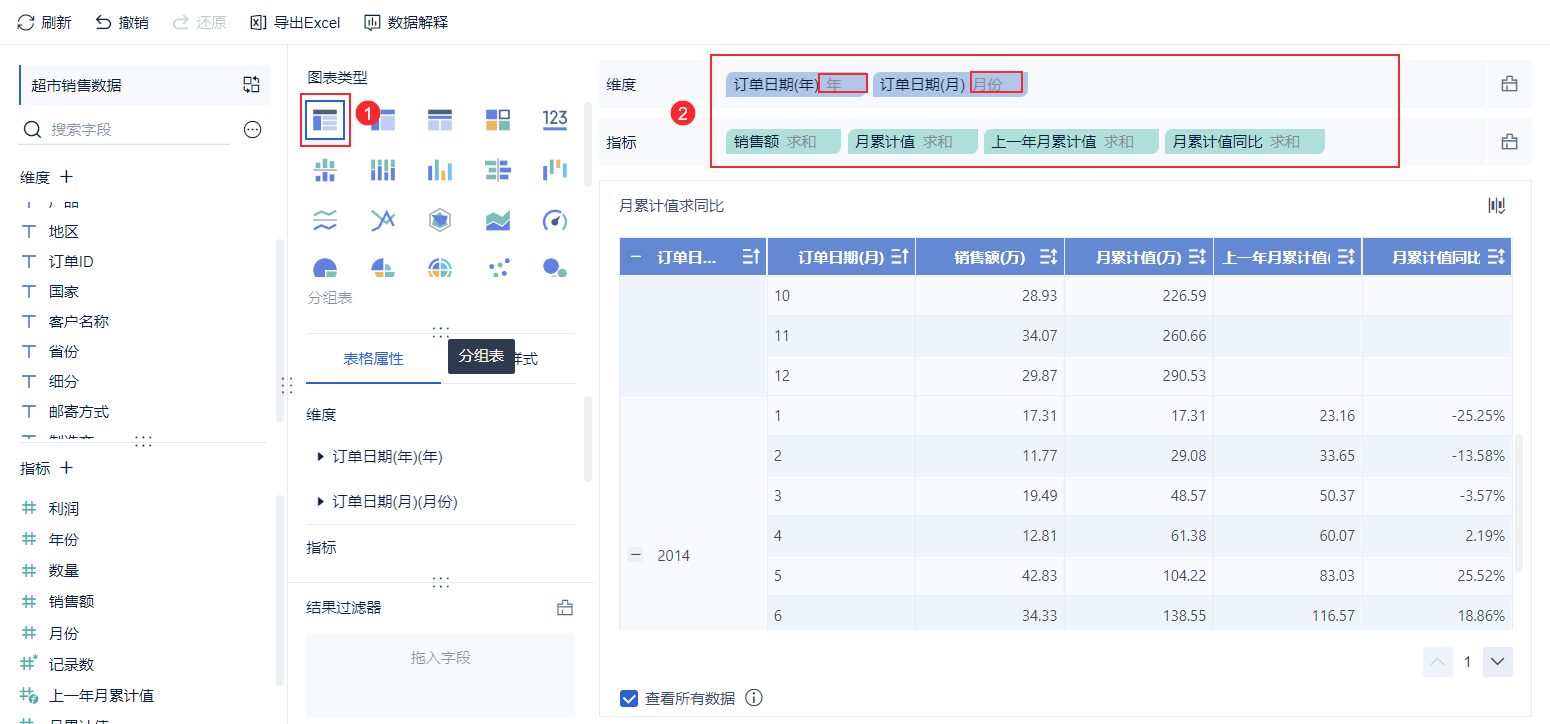Select the crossing line chart type
This screenshot has width=1550, height=724.
click(382, 220)
